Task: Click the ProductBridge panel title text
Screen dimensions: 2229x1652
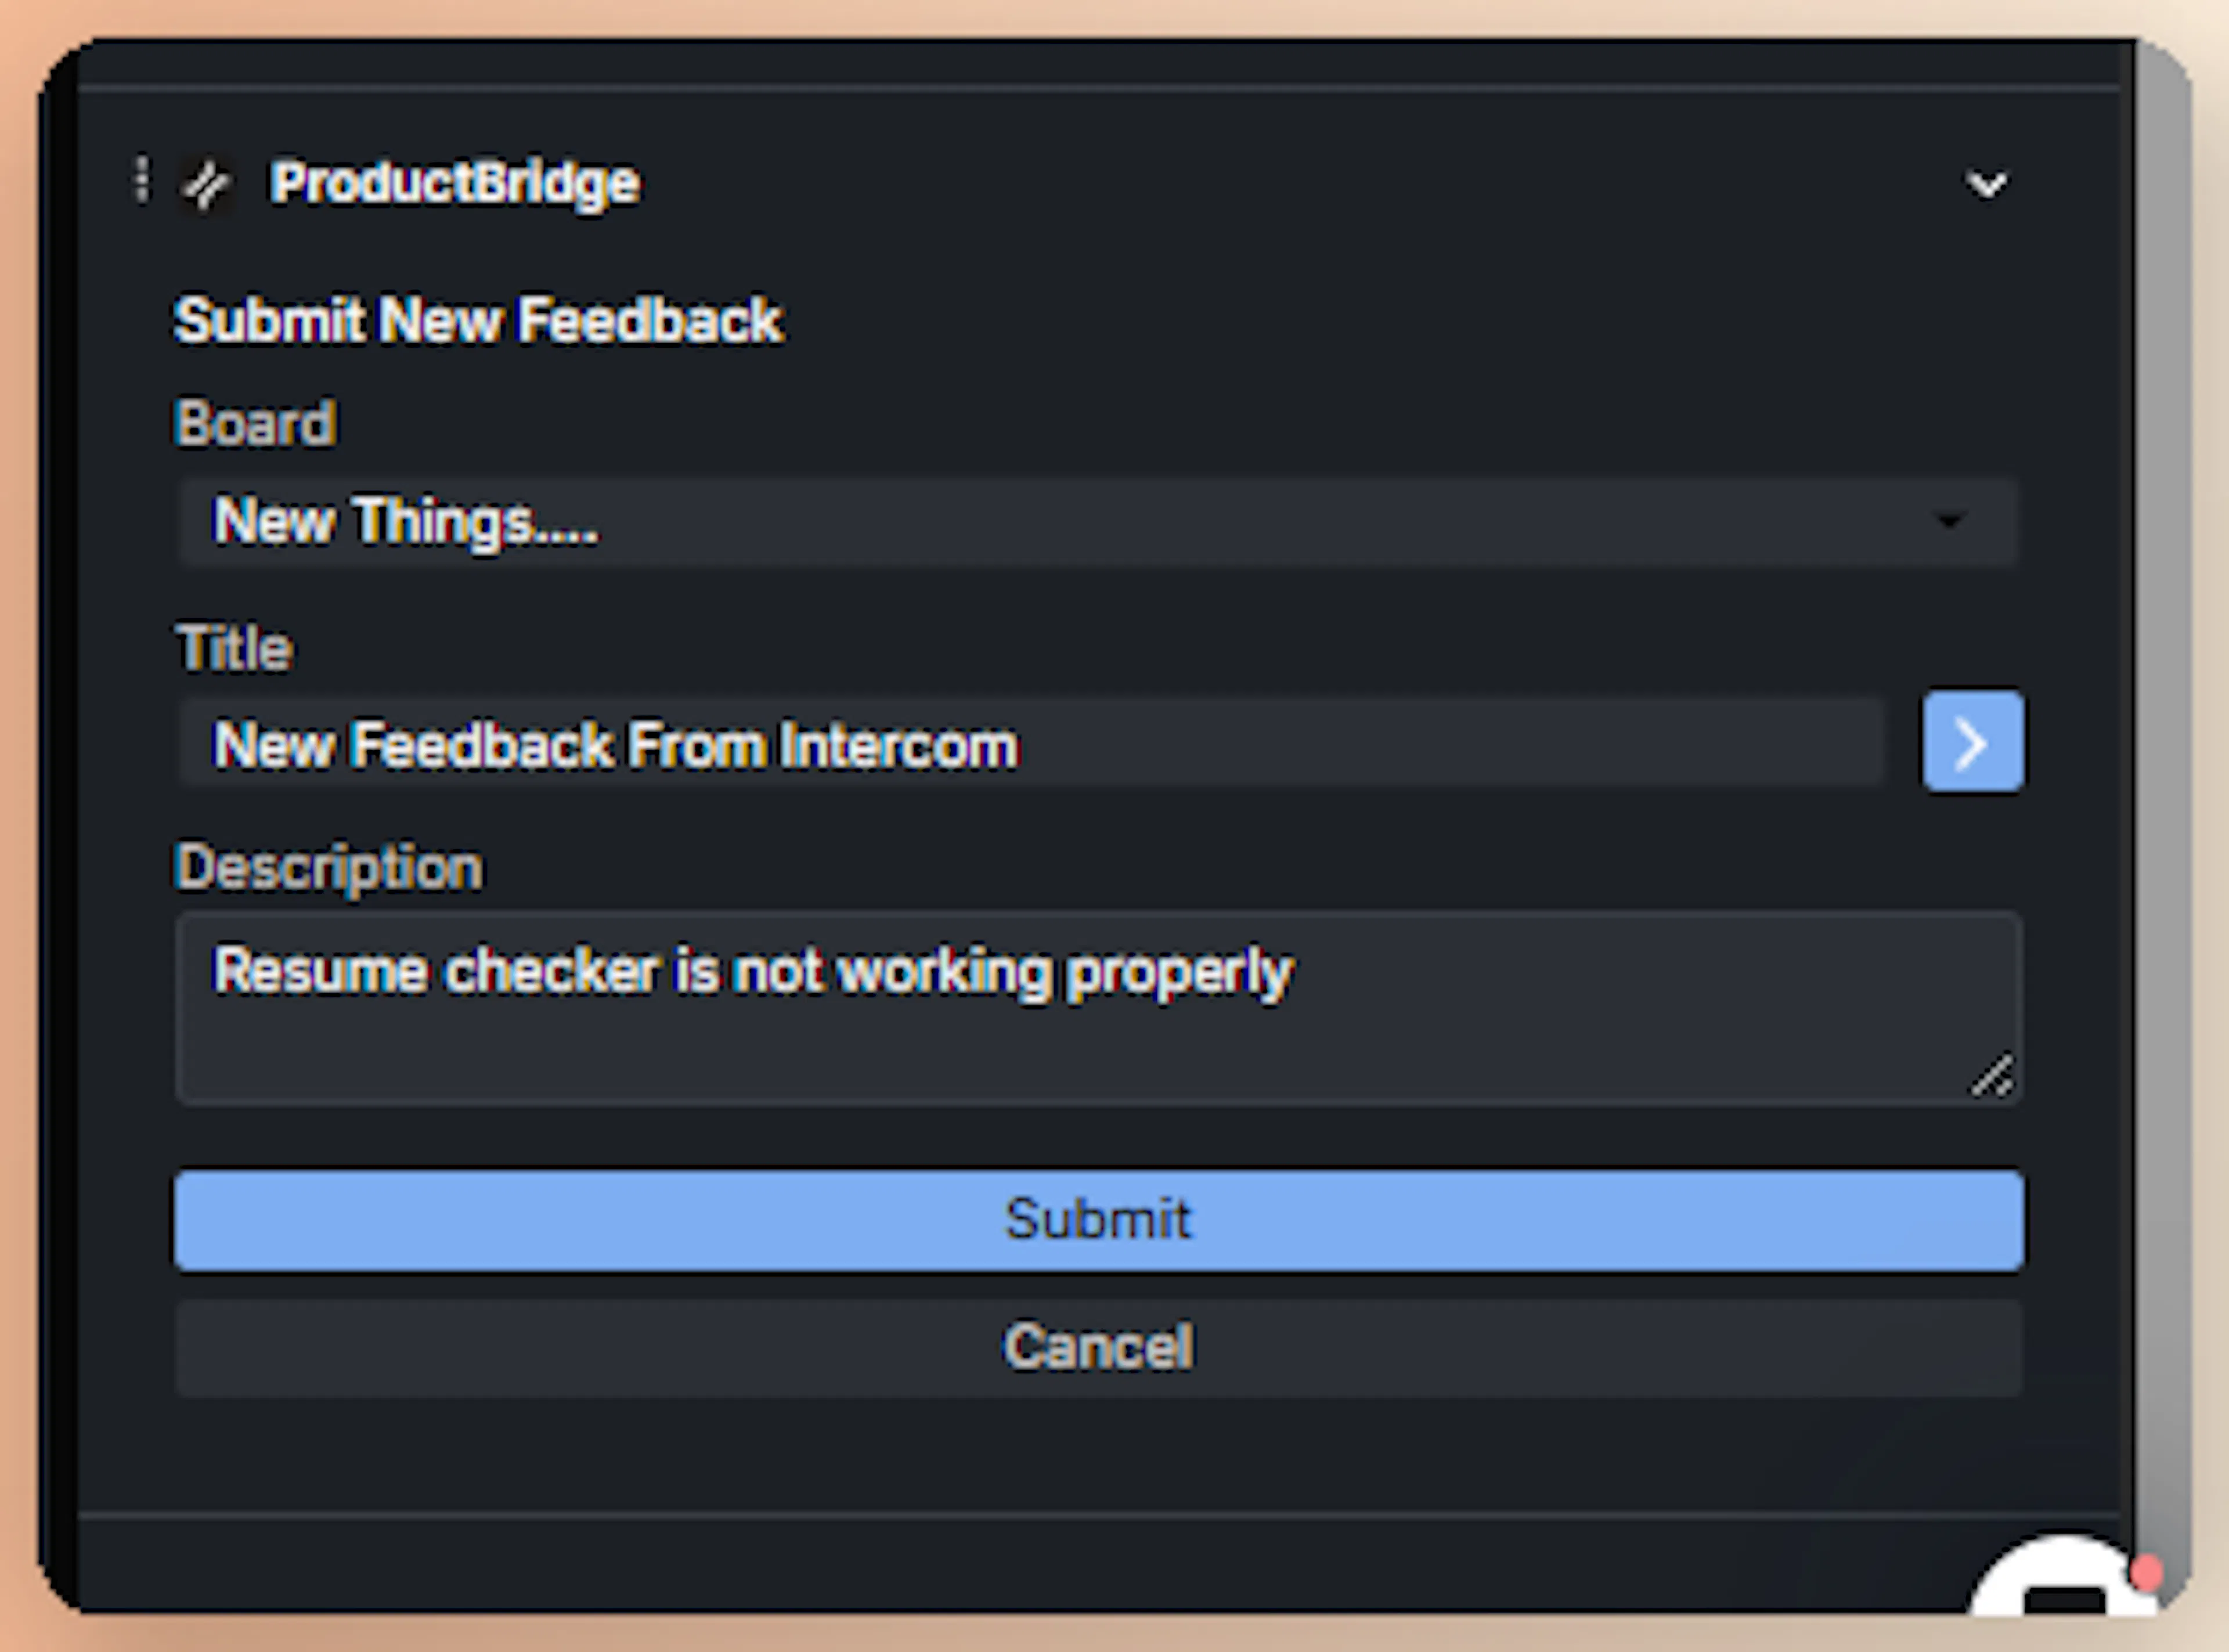Action: 455,183
